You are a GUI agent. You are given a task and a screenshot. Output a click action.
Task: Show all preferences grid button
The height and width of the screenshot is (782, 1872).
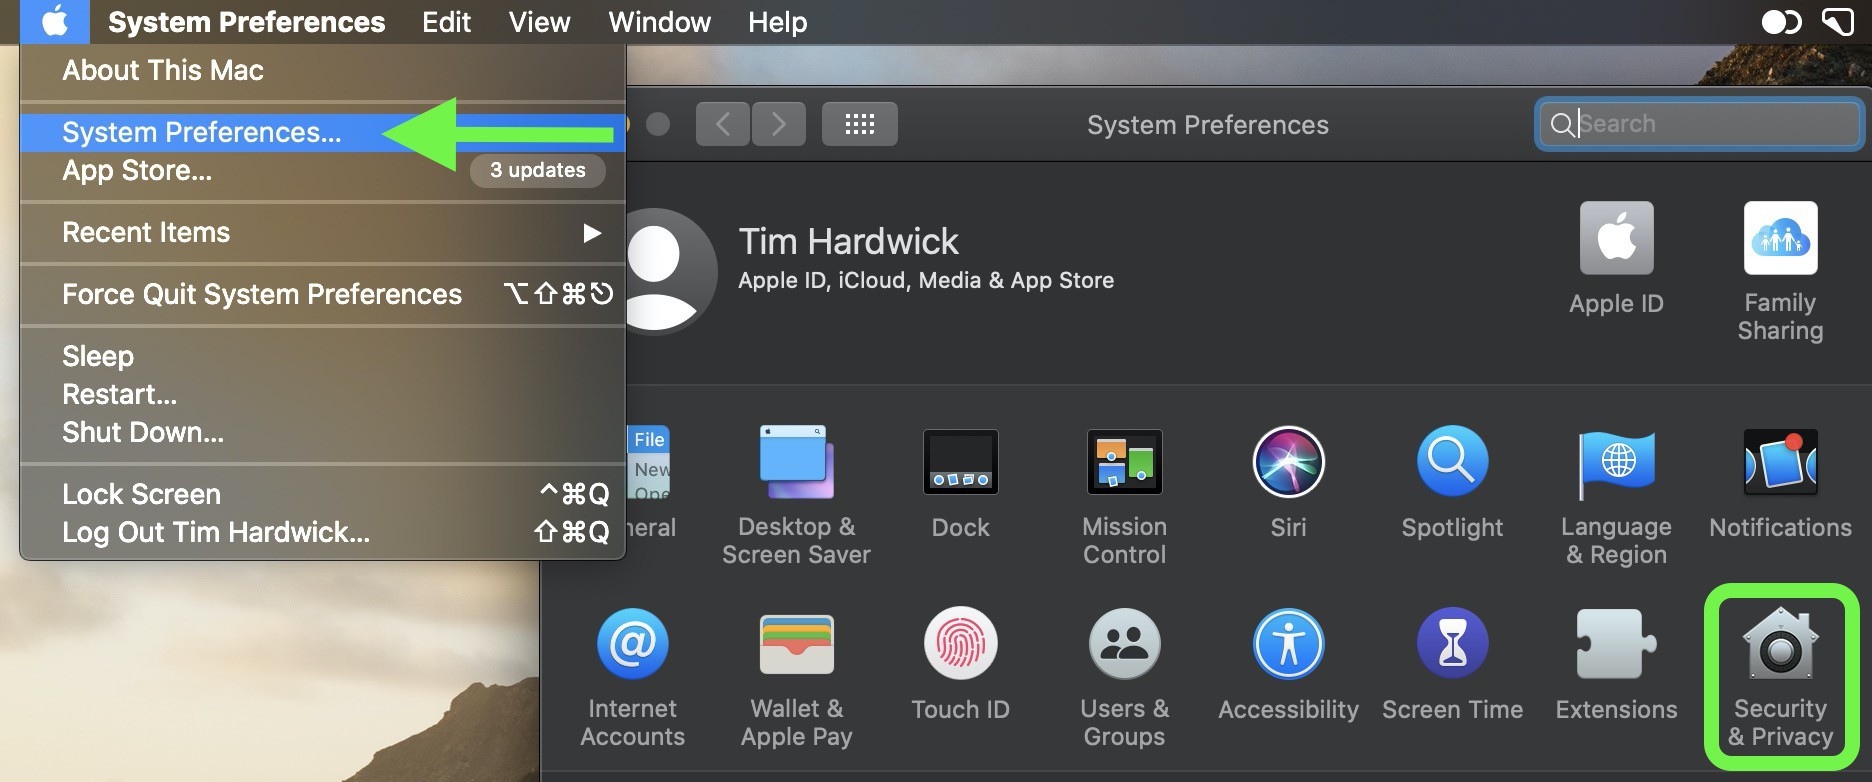[x=859, y=124]
